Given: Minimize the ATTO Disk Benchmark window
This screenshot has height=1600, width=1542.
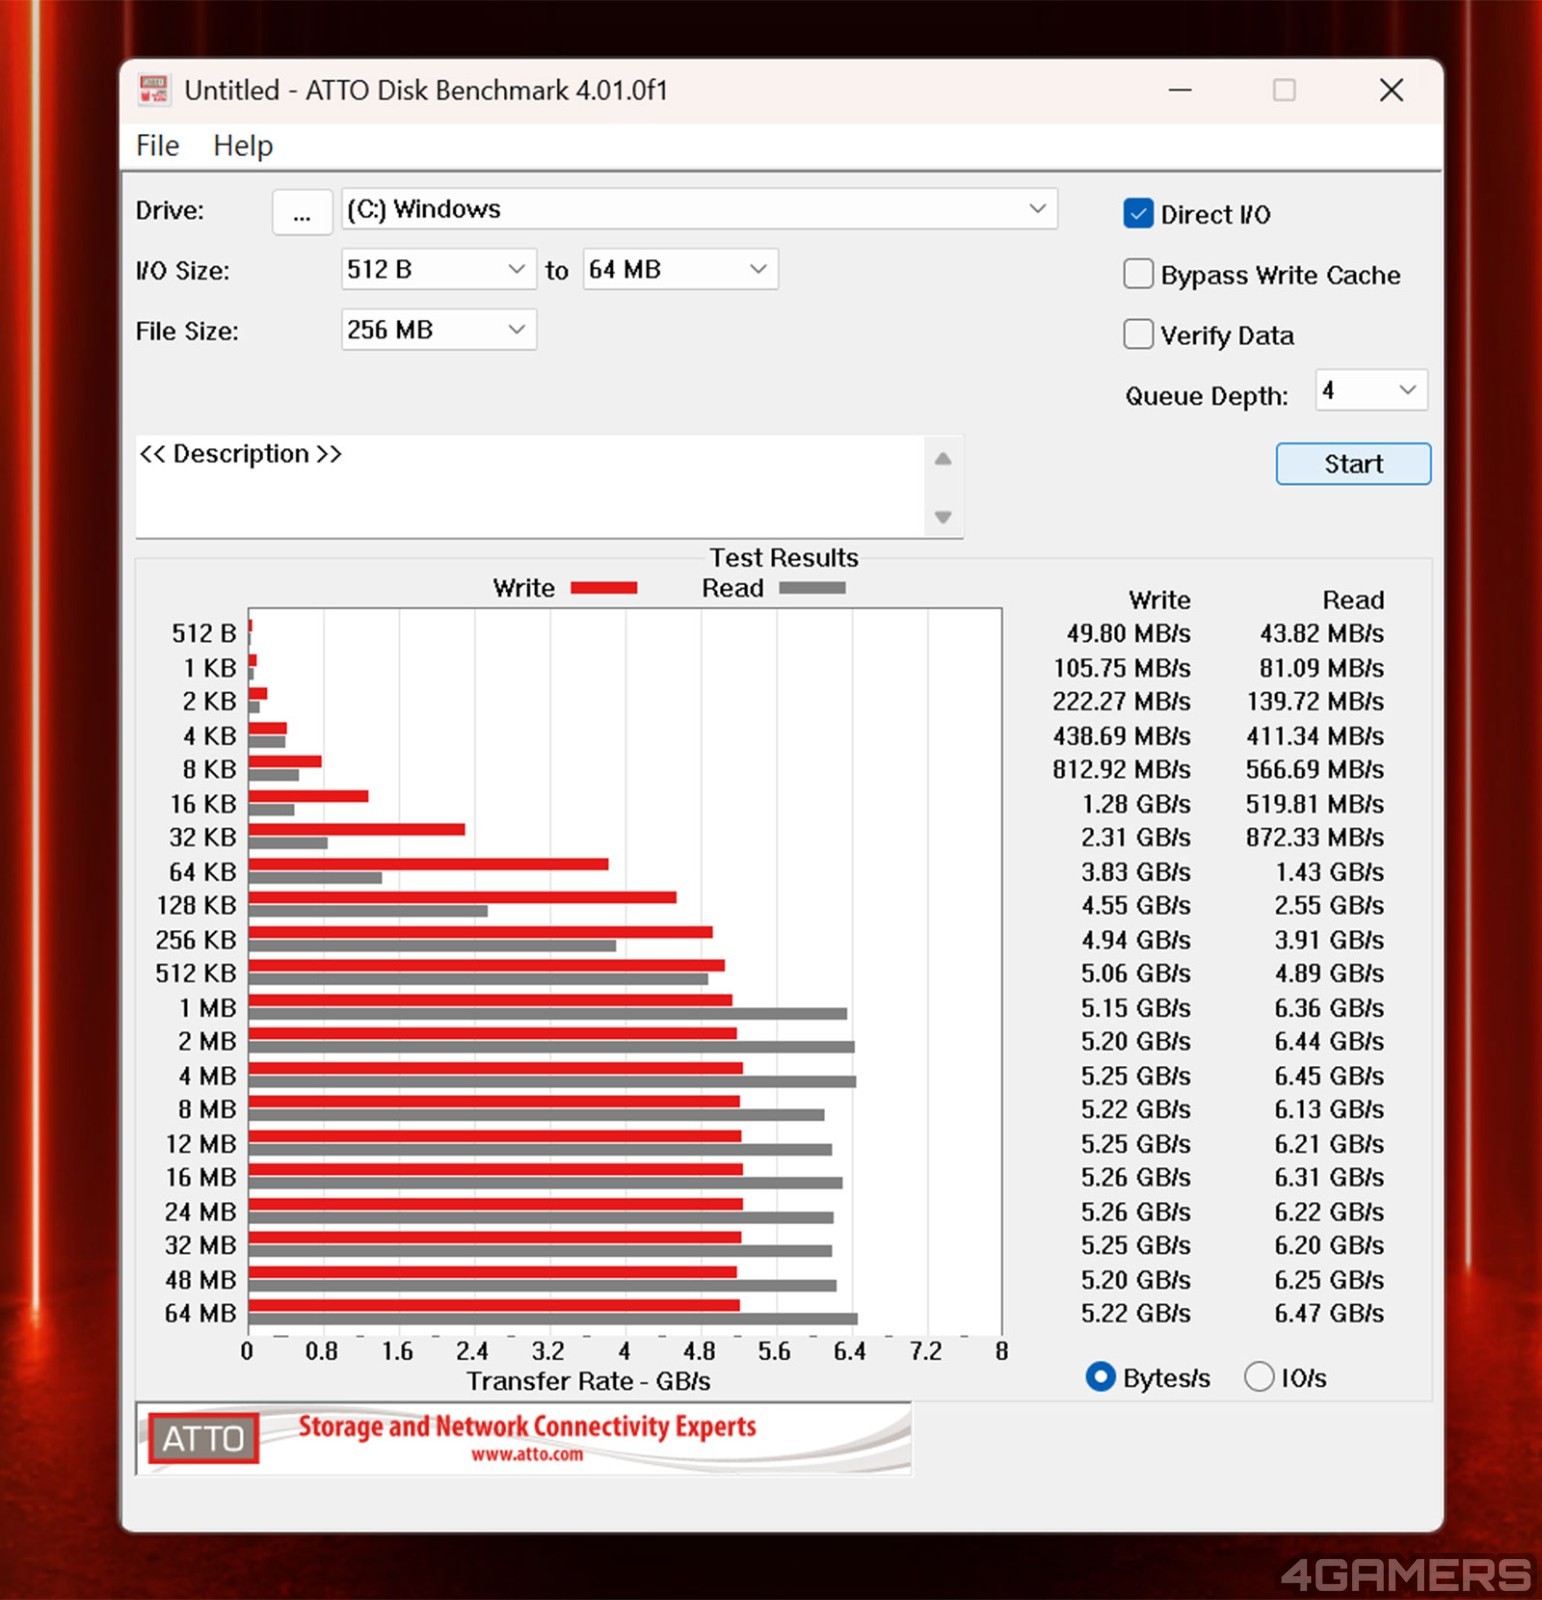Looking at the screenshot, I should click(x=1180, y=90).
